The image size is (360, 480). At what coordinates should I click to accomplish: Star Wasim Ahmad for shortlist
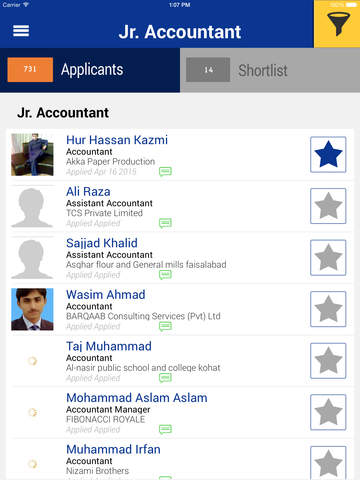tap(328, 309)
